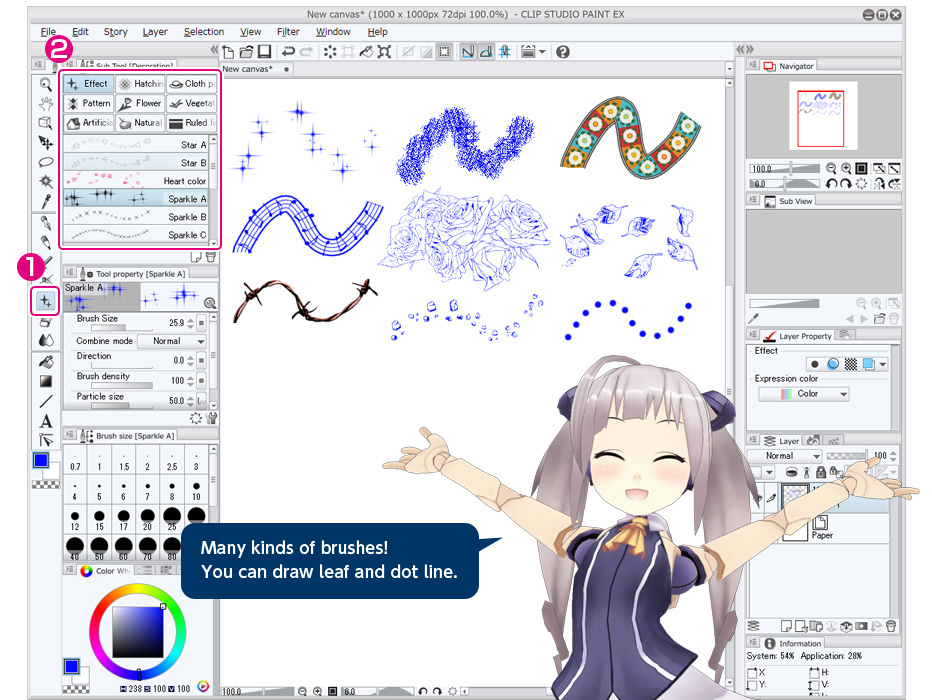
Task: Open the Filter menu
Action: [288, 32]
